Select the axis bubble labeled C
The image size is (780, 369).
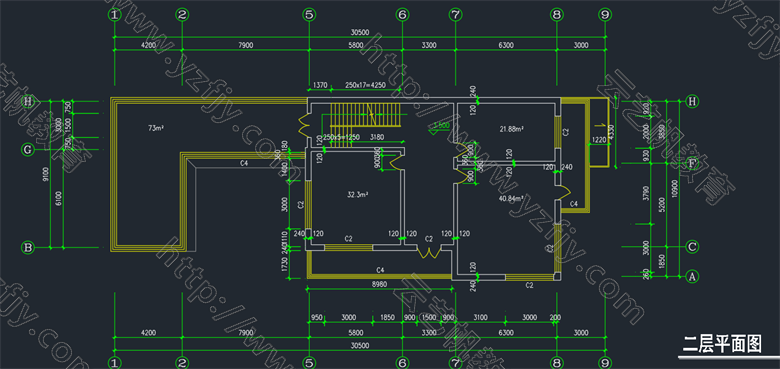point(690,246)
